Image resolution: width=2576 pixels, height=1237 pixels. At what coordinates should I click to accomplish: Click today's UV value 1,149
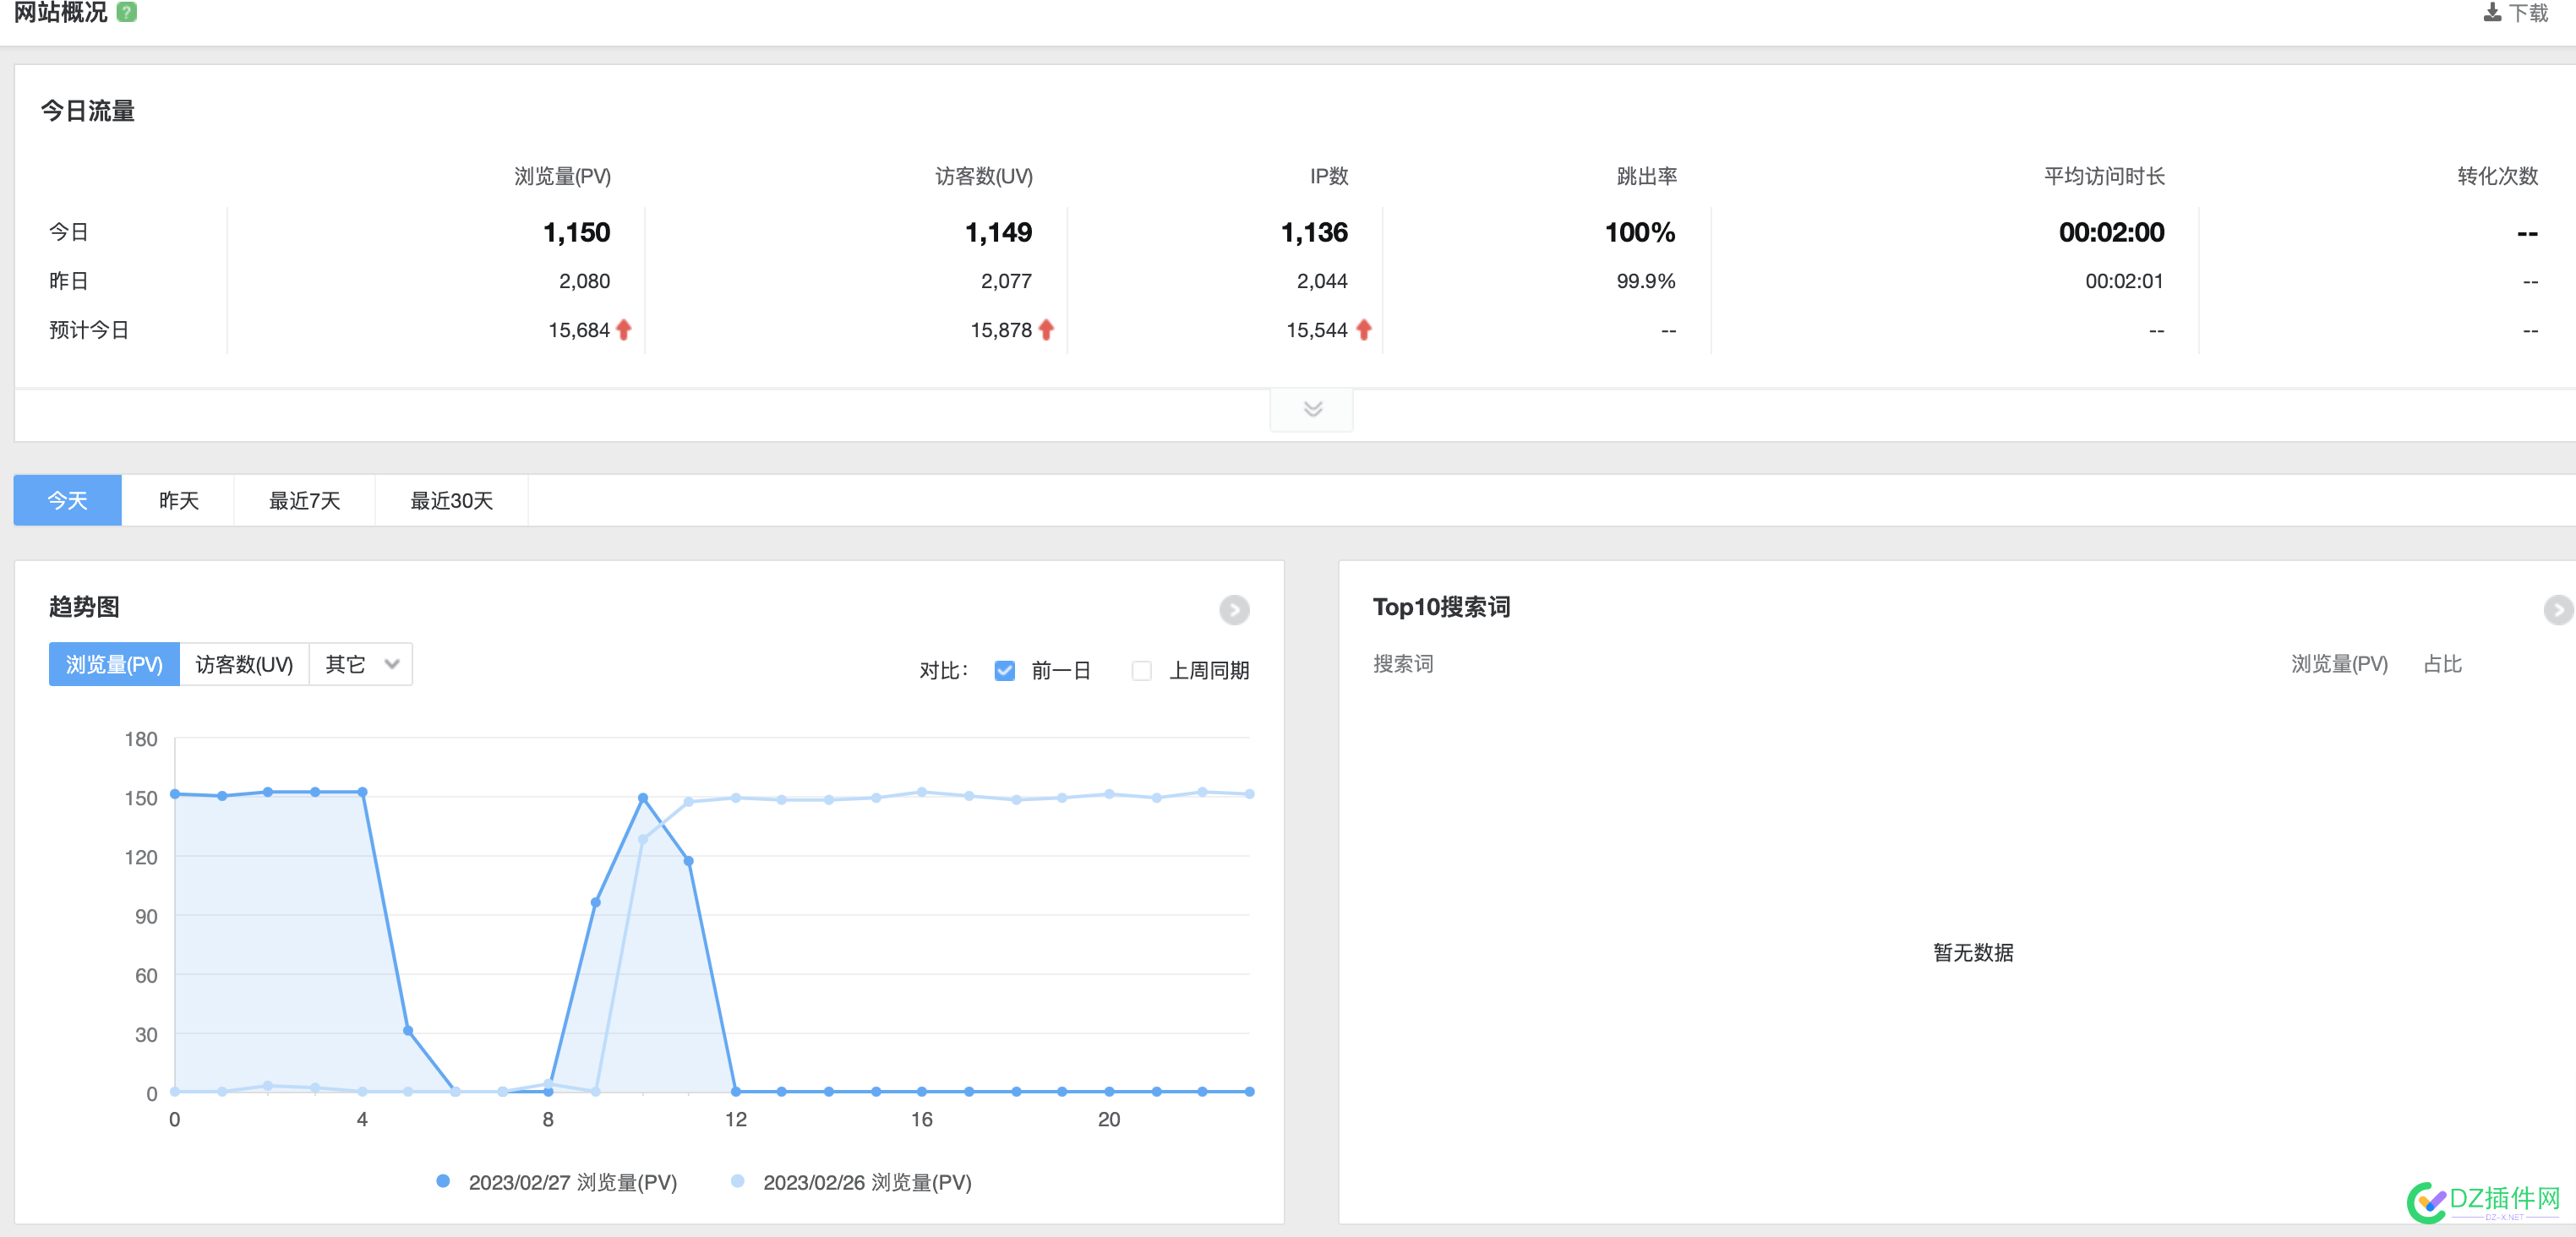(999, 232)
